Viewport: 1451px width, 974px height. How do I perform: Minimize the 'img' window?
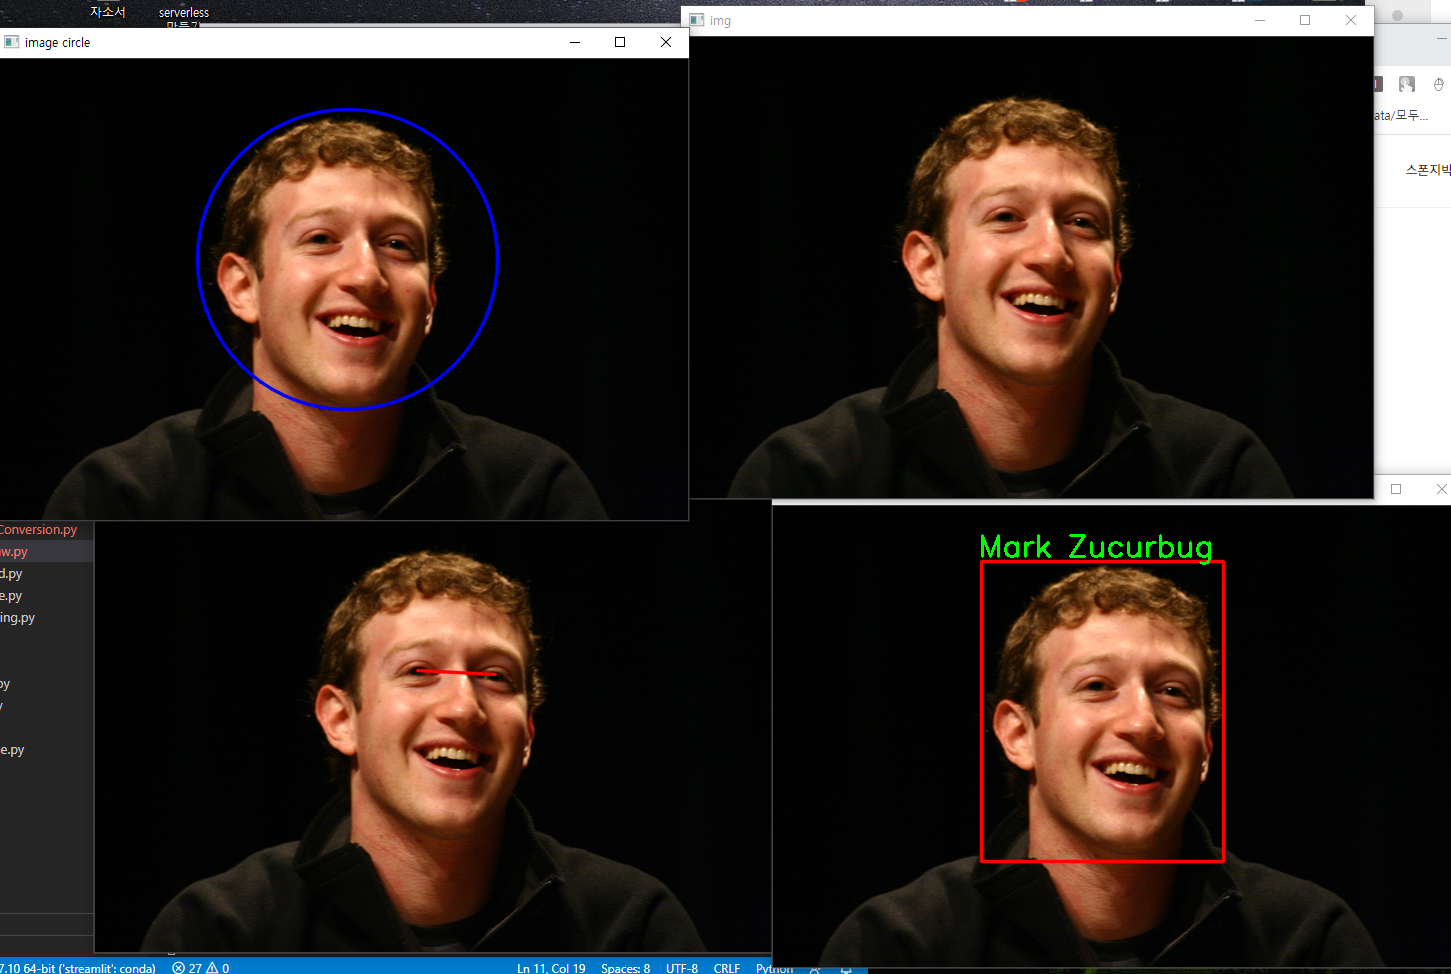click(x=1260, y=20)
